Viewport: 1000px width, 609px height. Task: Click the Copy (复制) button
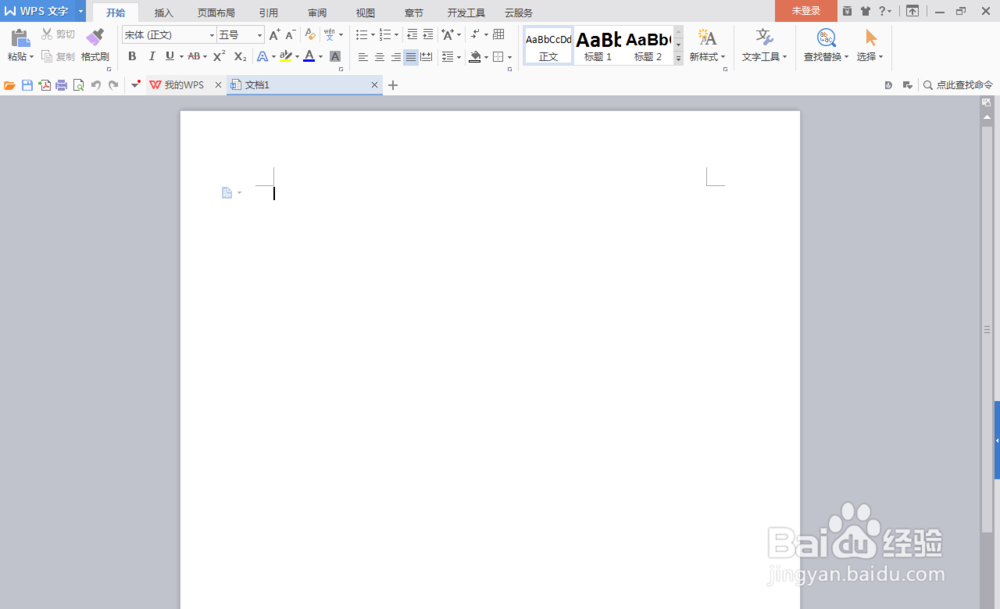click(58, 57)
